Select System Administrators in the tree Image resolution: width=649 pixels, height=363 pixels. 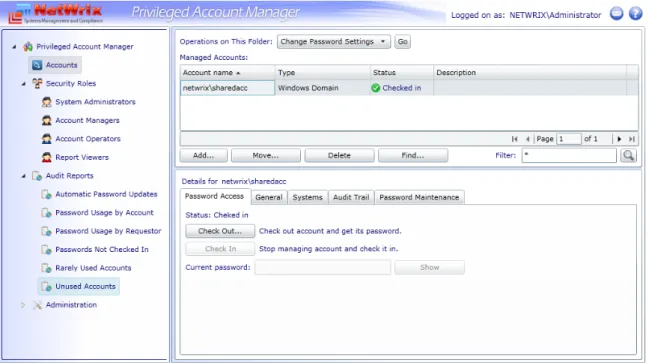point(95,102)
